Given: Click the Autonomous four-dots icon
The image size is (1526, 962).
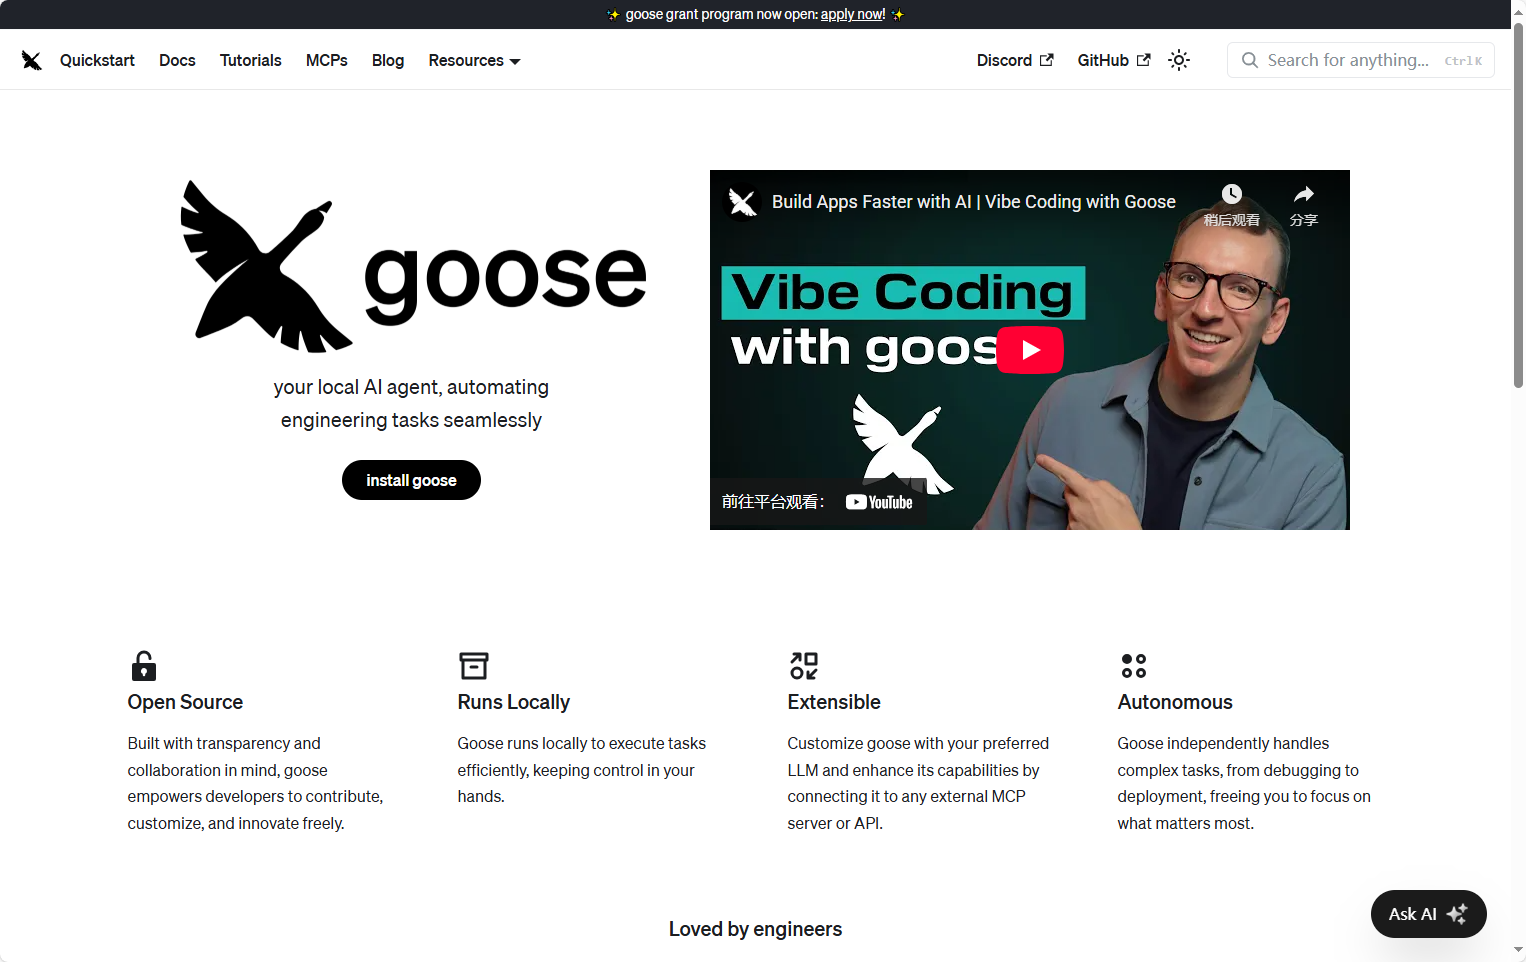Looking at the screenshot, I should (1134, 666).
